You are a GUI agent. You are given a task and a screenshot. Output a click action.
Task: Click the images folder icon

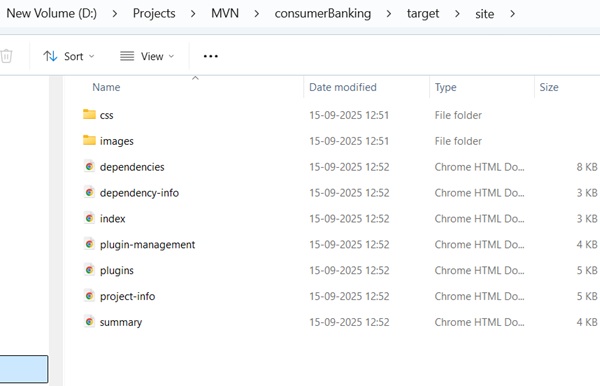pos(89,140)
